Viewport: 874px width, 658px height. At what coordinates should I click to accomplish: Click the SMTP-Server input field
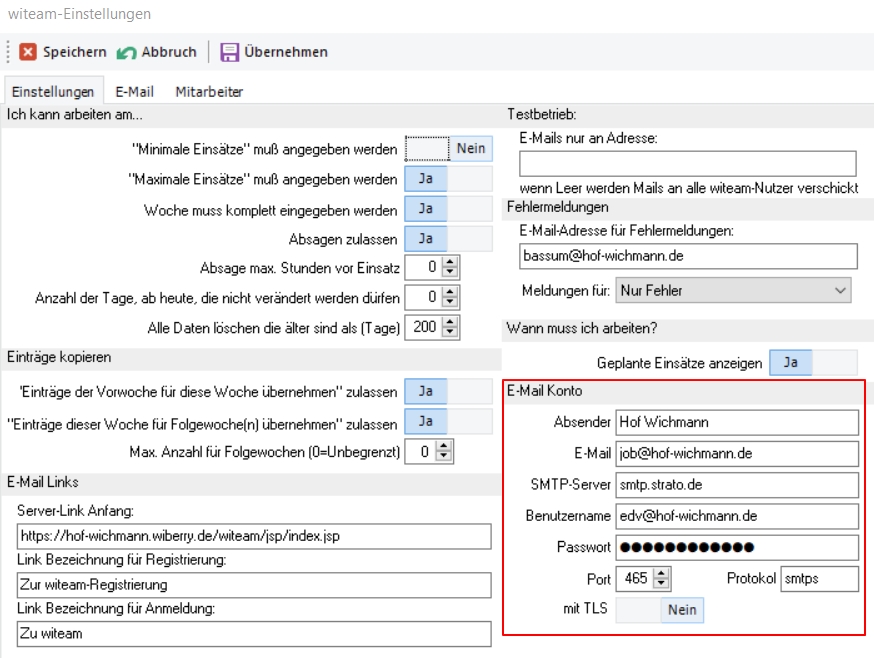736,485
